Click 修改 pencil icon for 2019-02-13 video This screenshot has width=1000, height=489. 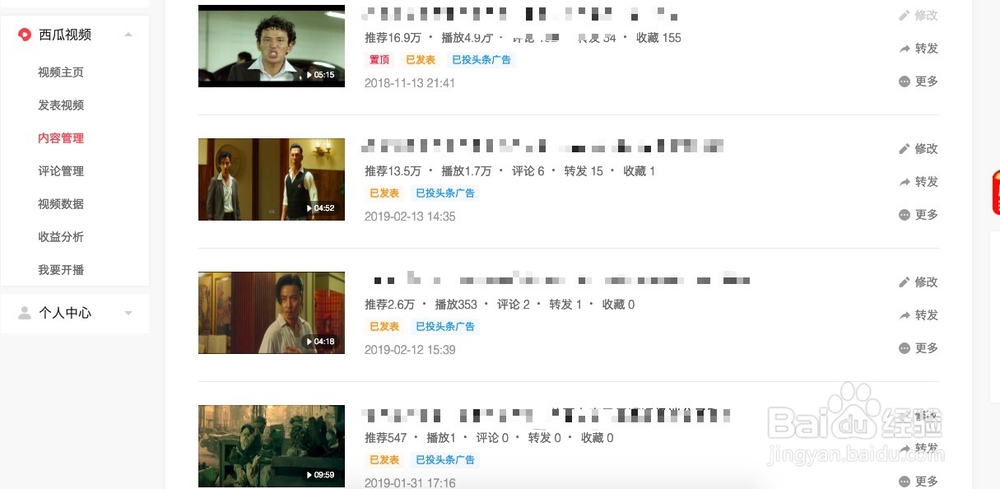pyautogui.click(x=904, y=149)
